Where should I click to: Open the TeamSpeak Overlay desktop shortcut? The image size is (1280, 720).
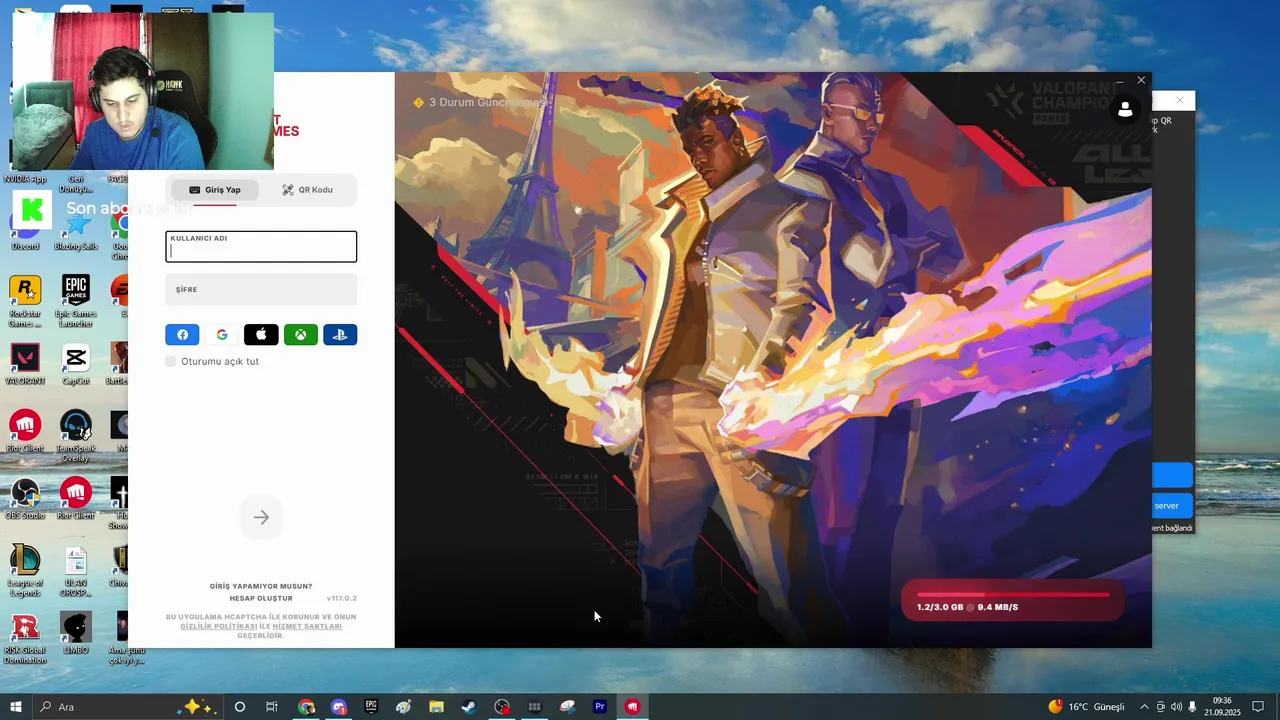(76, 436)
